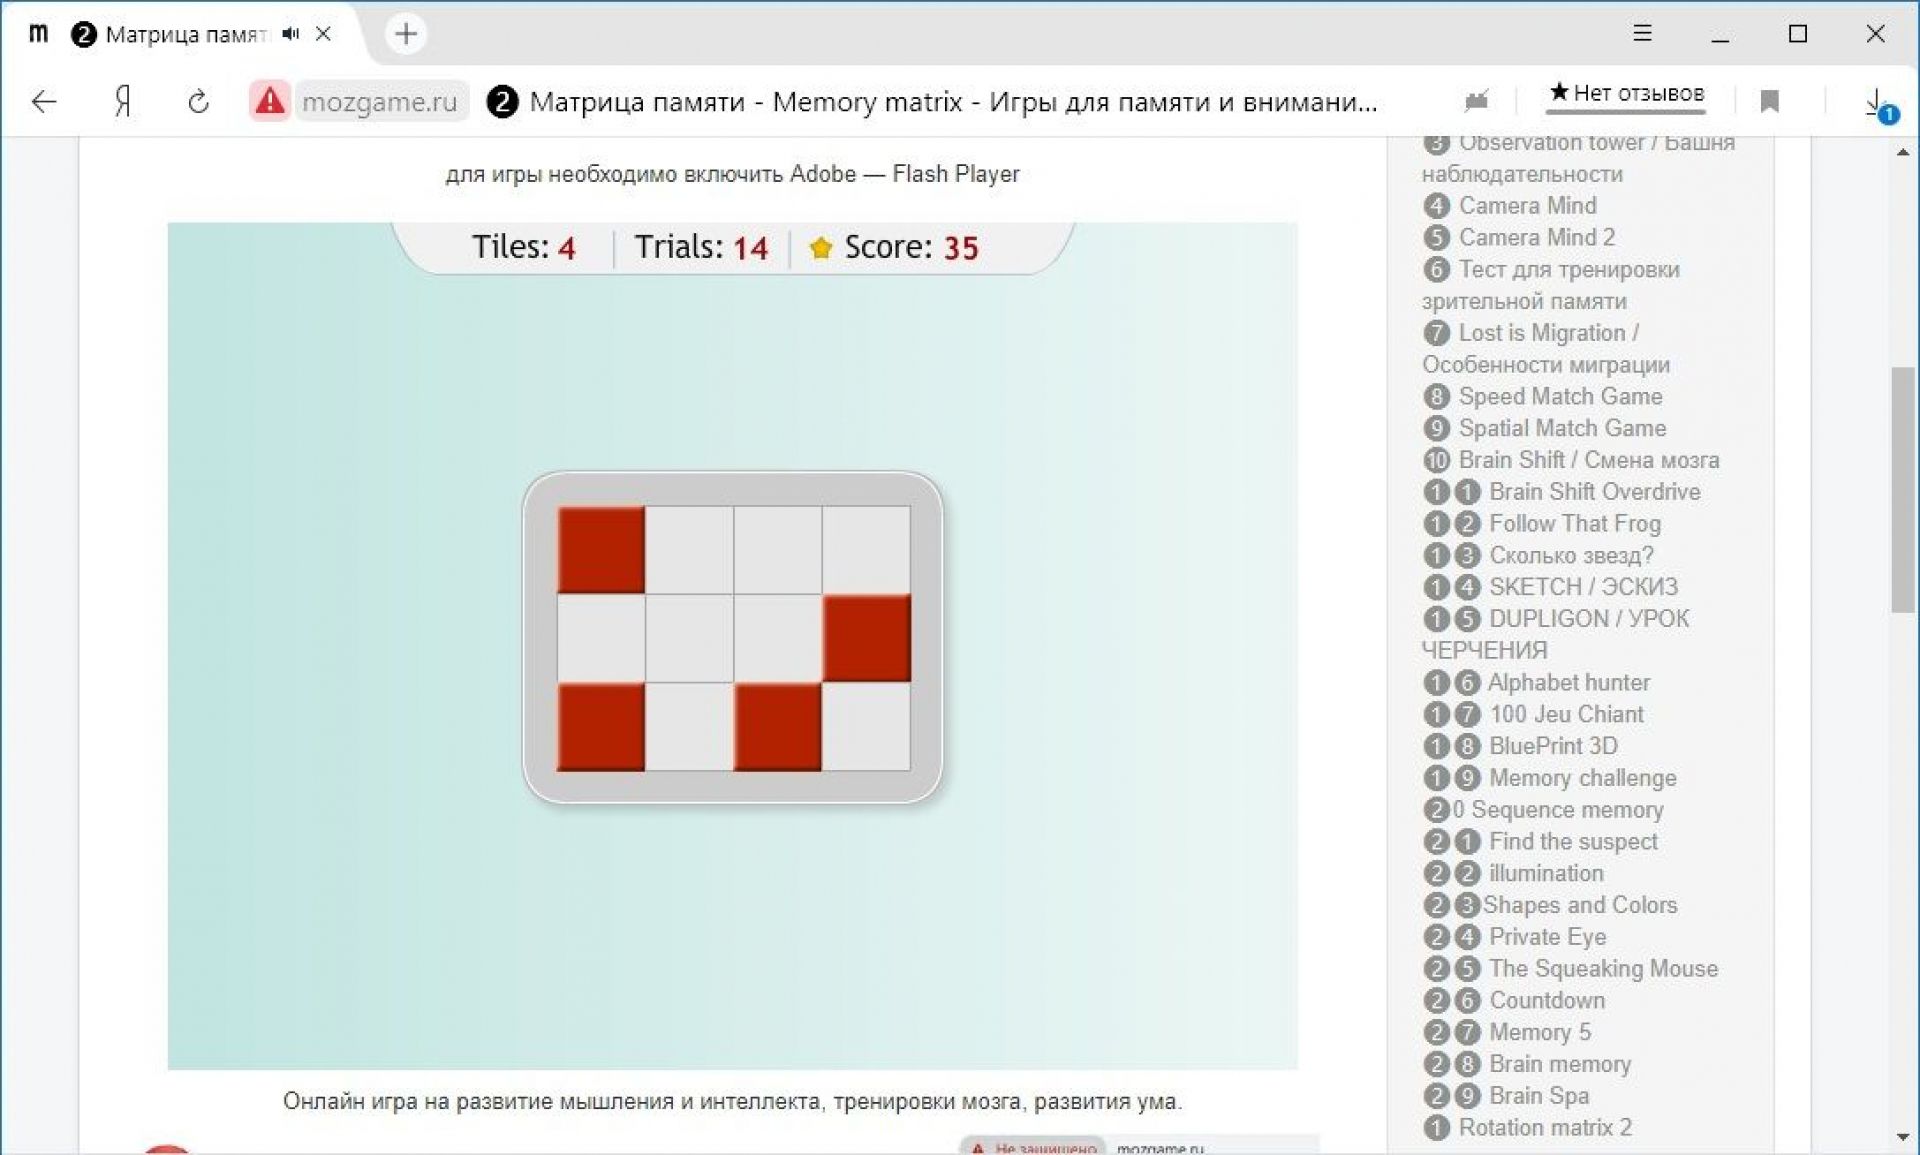The height and width of the screenshot is (1155, 1920).
Task: Click the bookmark icon in address bar
Action: 1769,101
